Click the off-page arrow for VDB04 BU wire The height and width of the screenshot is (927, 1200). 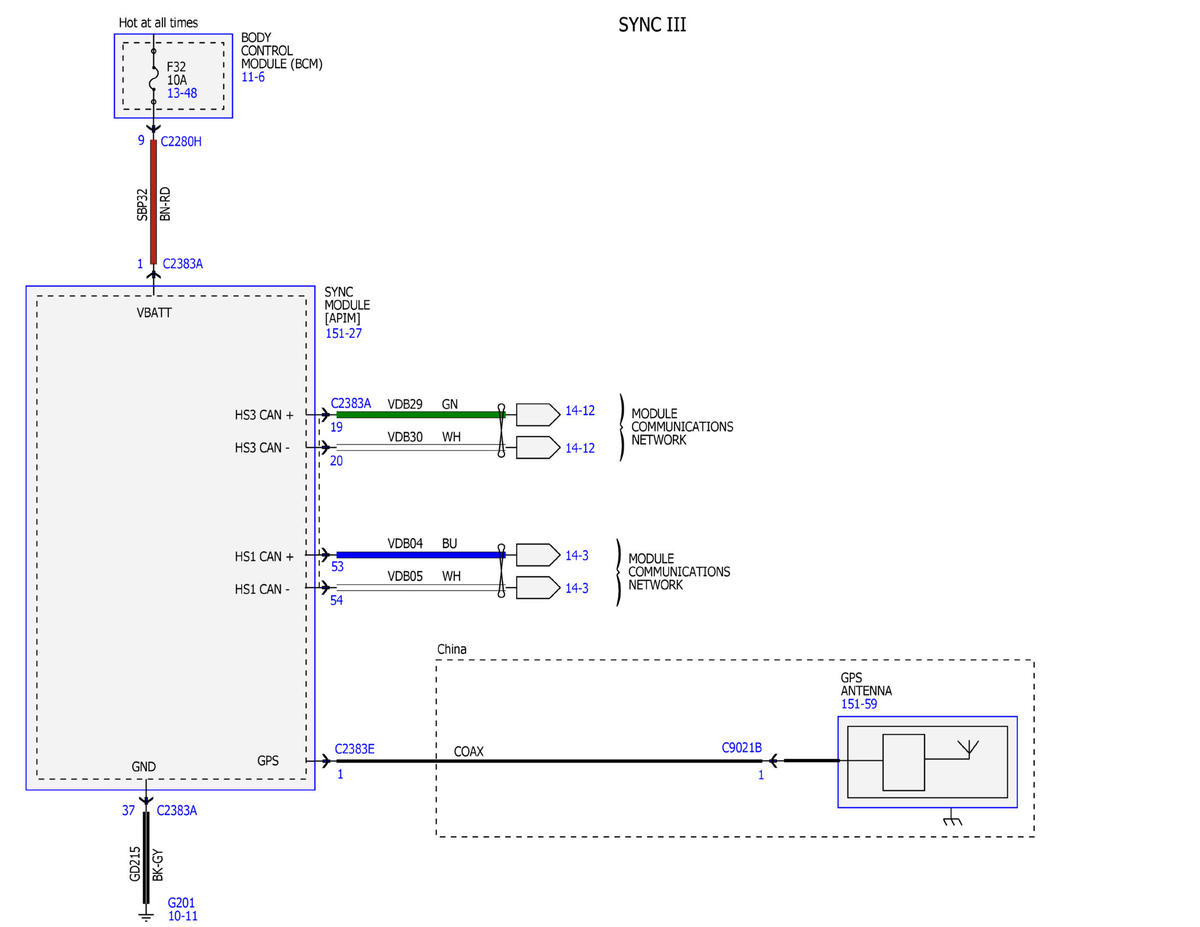click(x=538, y=554)
